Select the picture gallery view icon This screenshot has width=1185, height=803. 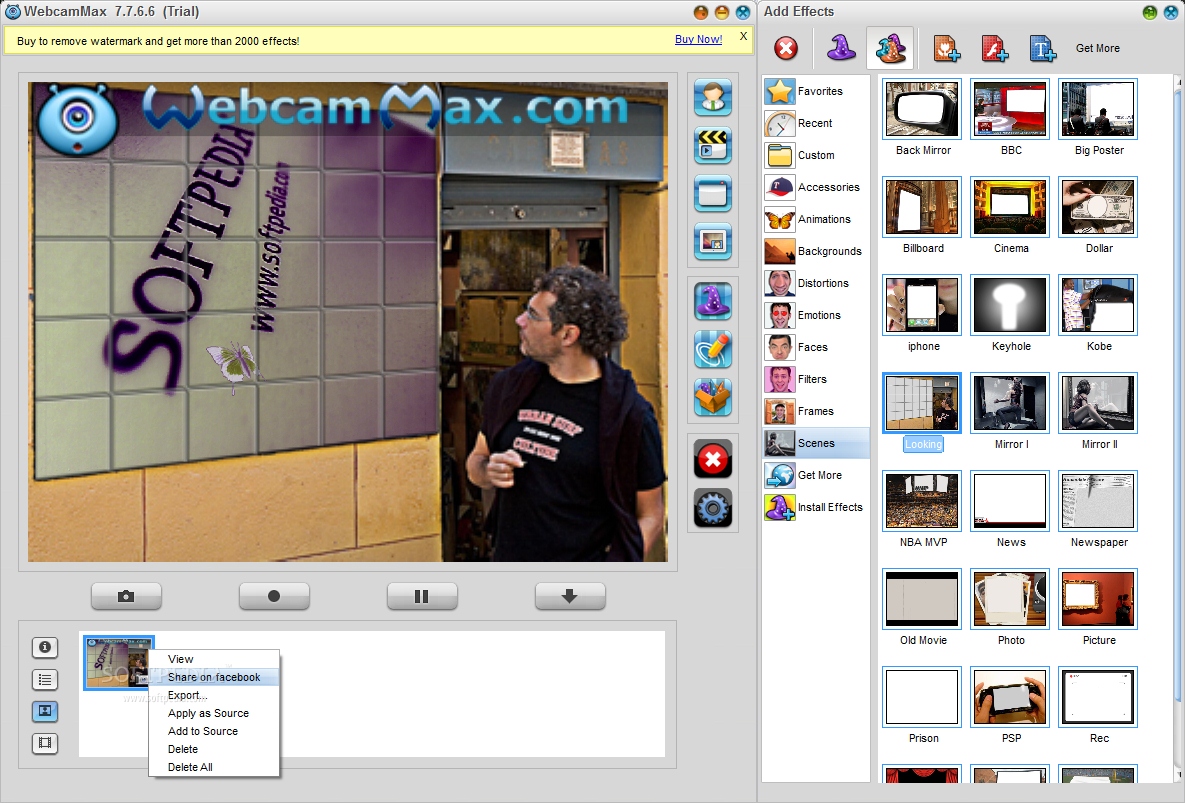45,712
